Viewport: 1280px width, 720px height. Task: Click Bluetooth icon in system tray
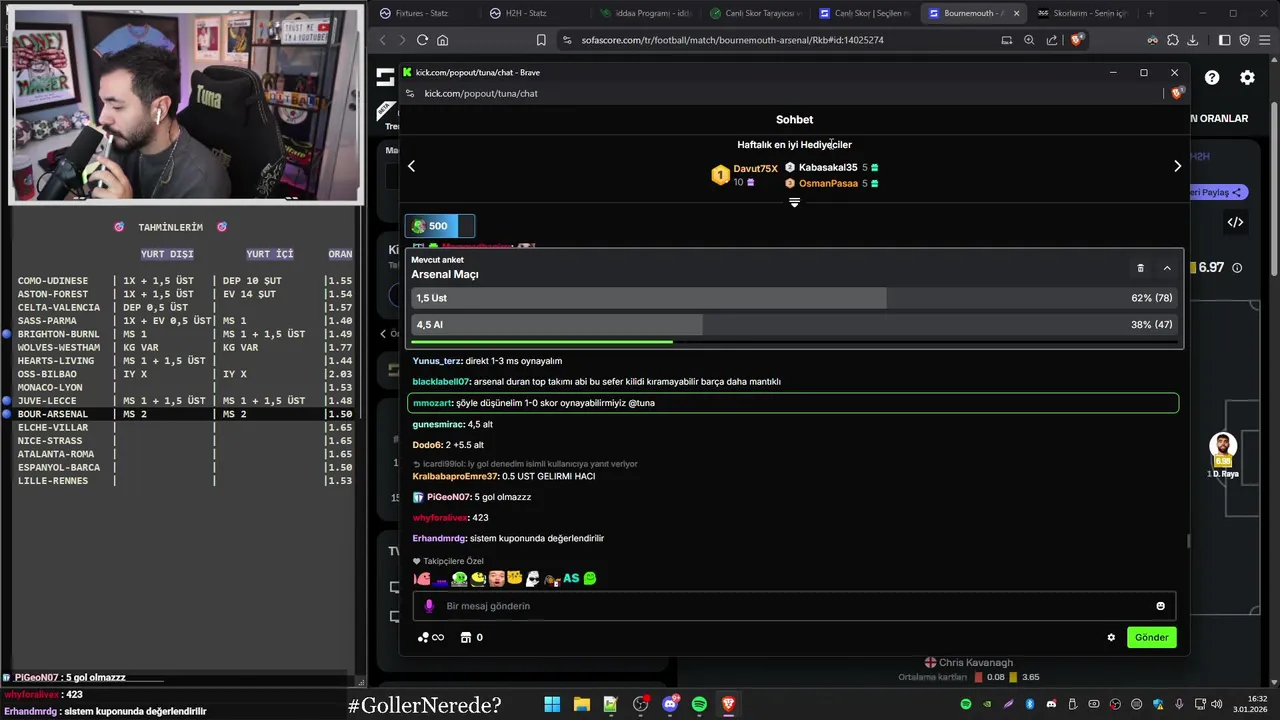point(1030,704)
